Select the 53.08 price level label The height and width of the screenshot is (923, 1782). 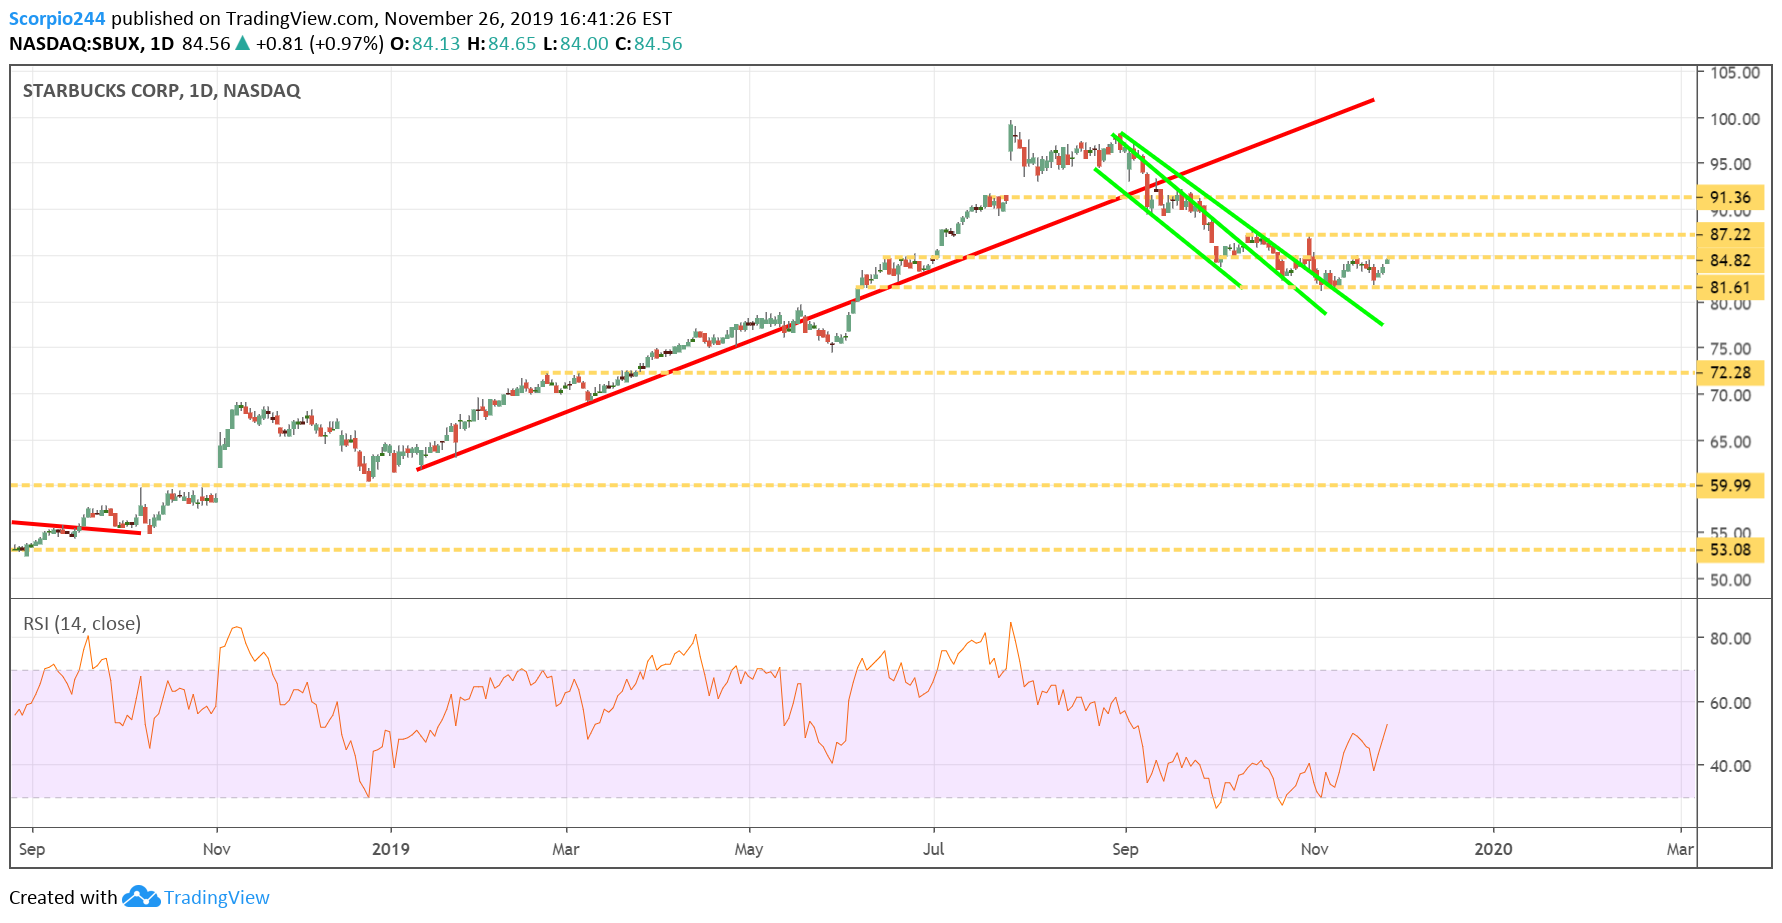point(1730,549)
